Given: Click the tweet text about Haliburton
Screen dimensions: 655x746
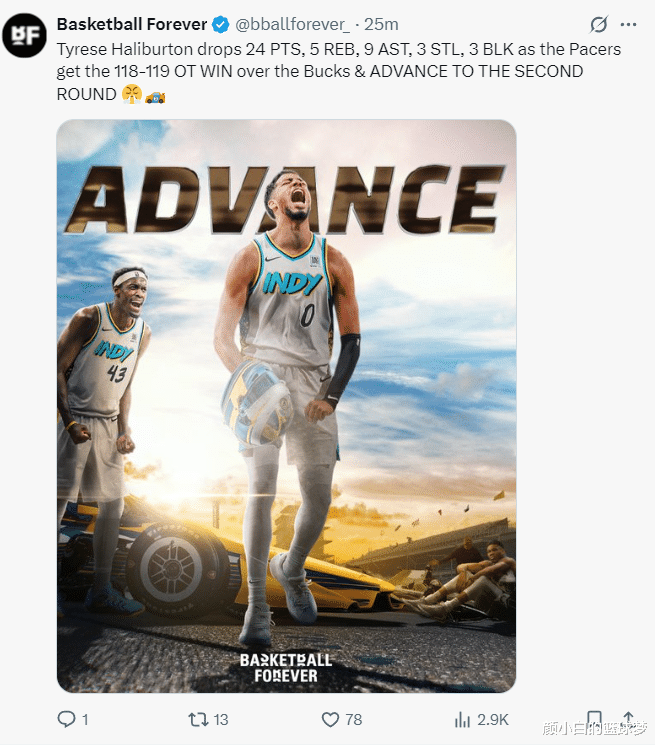Looking at the screenshot, I should [x=339, y=71].
